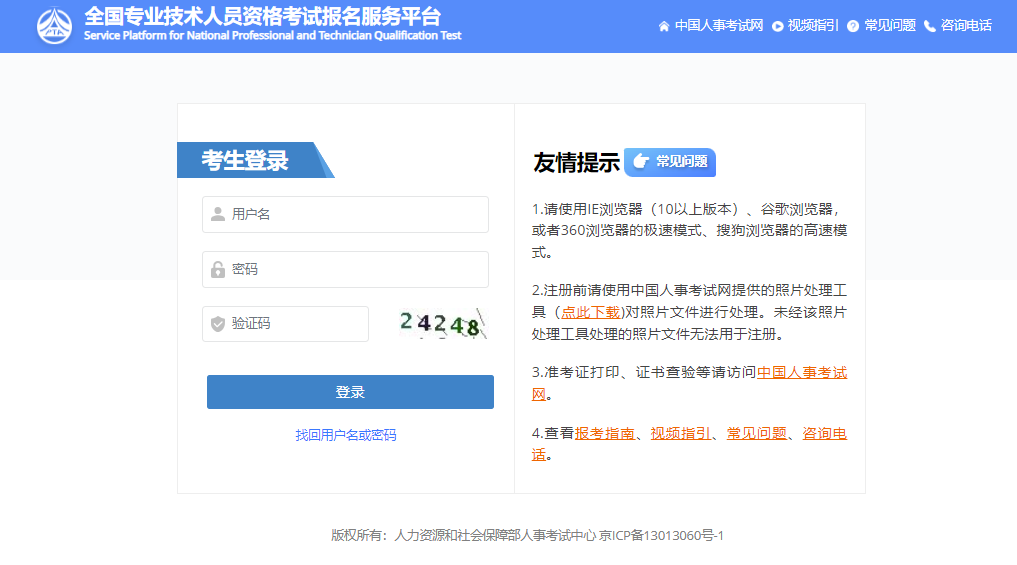Click the platform logo emblem
Image resolution: width=1017 pixels, height=565 pixels.
click(54, 26)
